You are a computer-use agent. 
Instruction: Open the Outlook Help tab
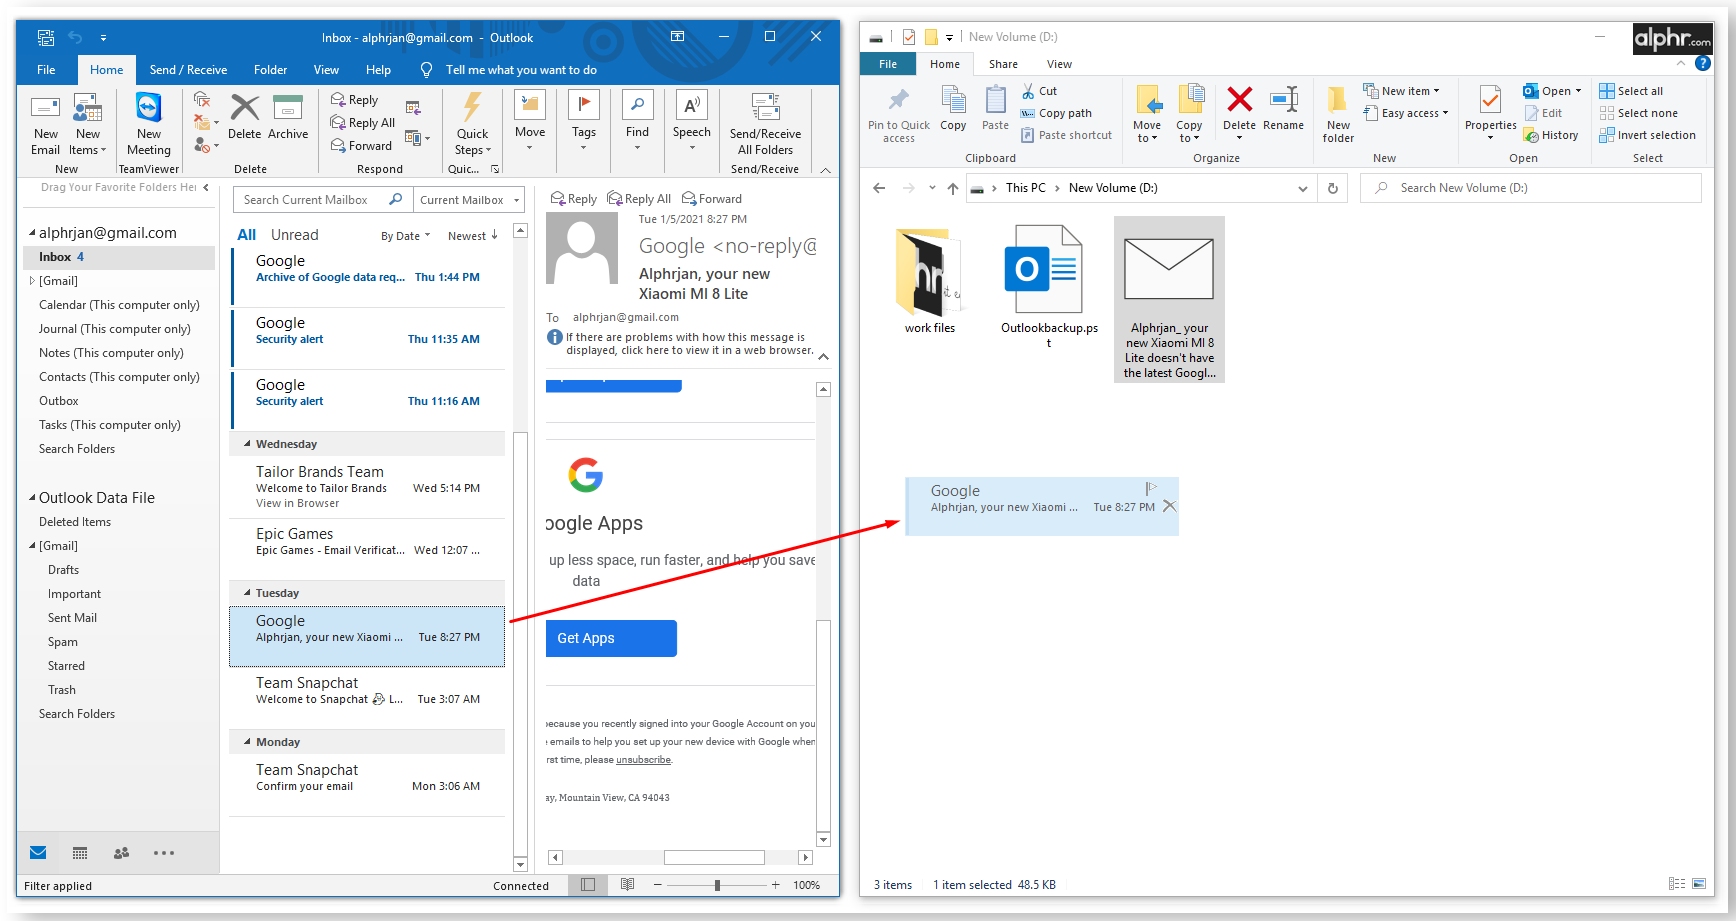click(378, 70)
